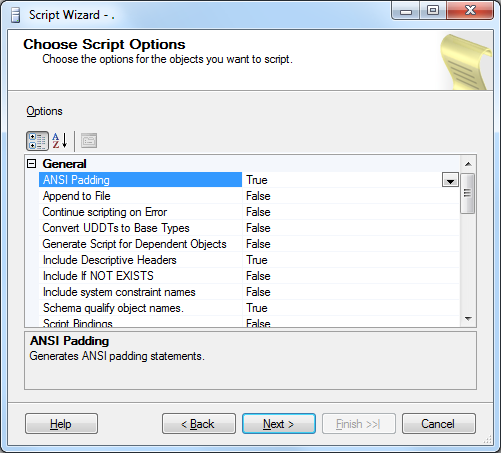501x453 pixels.
Task: Select the ANSI Padding option row
Action: (x=140, y=180)
